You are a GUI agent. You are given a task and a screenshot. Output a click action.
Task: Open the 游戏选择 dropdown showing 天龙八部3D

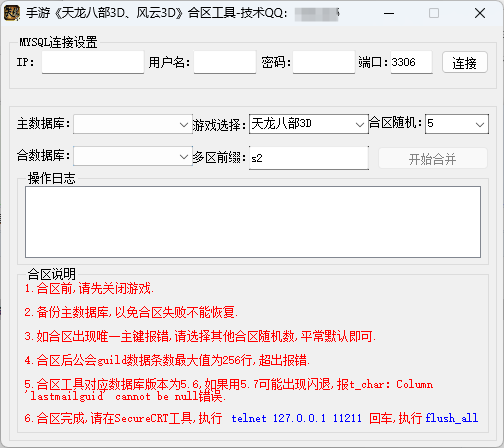pos(309,124)
